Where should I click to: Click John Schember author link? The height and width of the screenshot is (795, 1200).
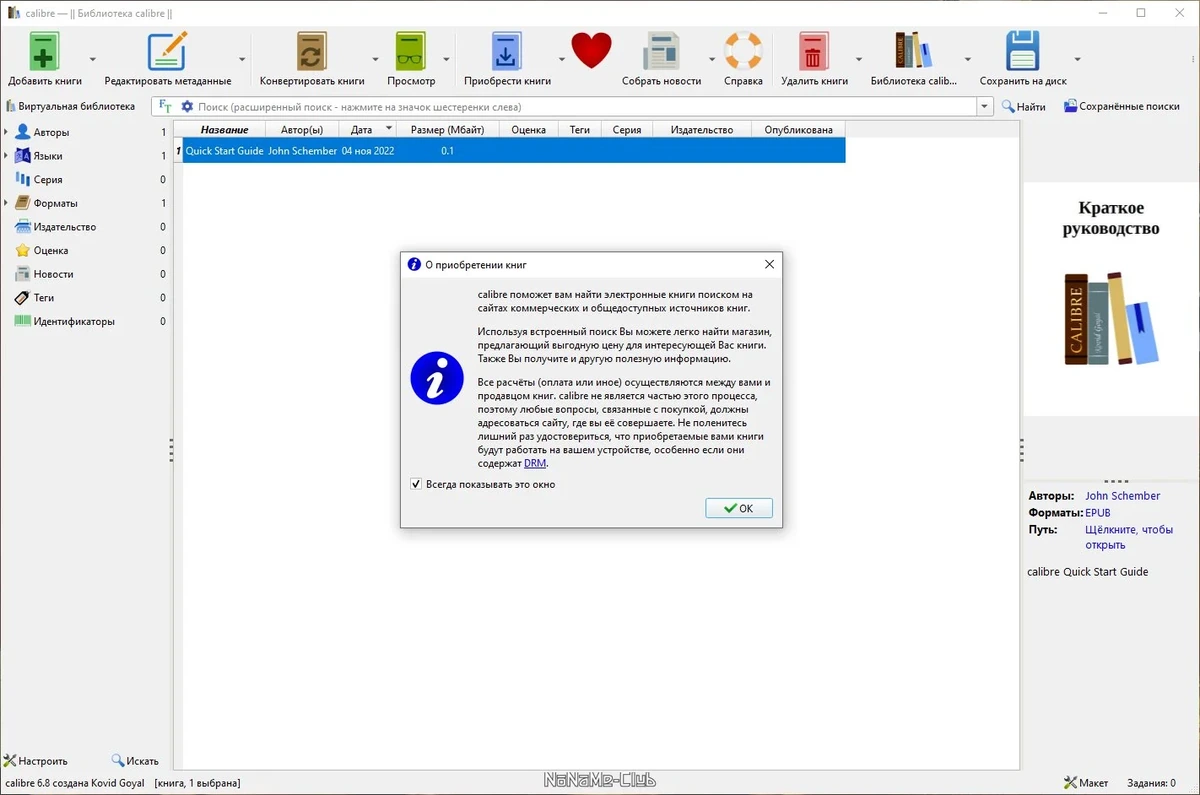[x=1123, y=496]
